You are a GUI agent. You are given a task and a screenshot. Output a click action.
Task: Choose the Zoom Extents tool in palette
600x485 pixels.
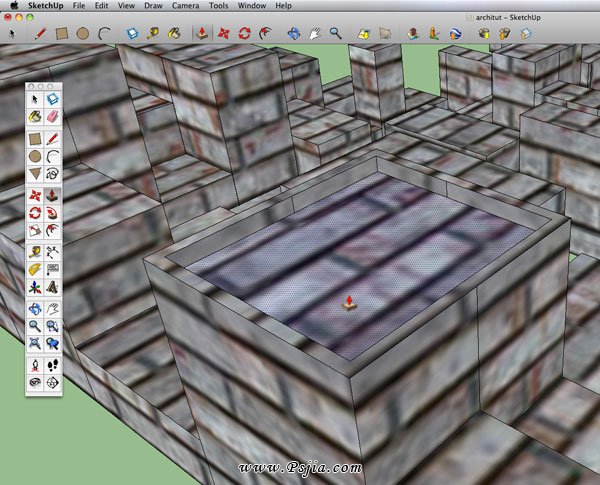35,344
